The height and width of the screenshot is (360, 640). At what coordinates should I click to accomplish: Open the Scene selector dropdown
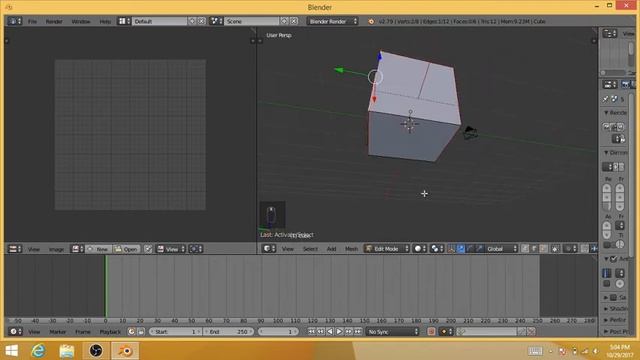[x=251, y=21]
